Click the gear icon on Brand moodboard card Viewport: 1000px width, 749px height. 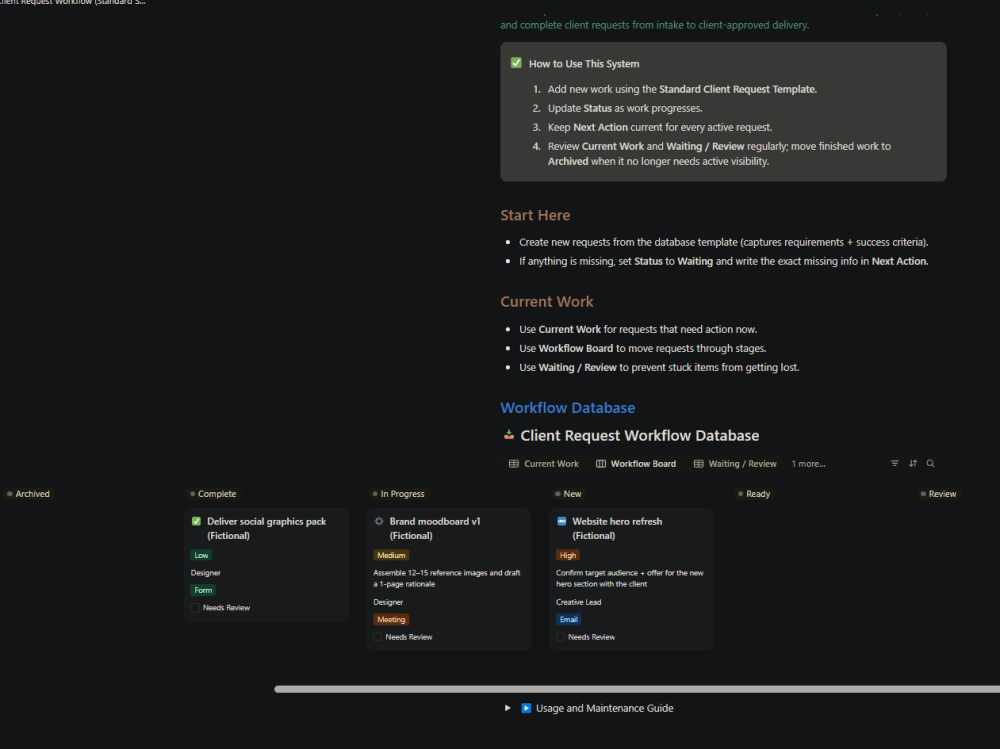379,521
